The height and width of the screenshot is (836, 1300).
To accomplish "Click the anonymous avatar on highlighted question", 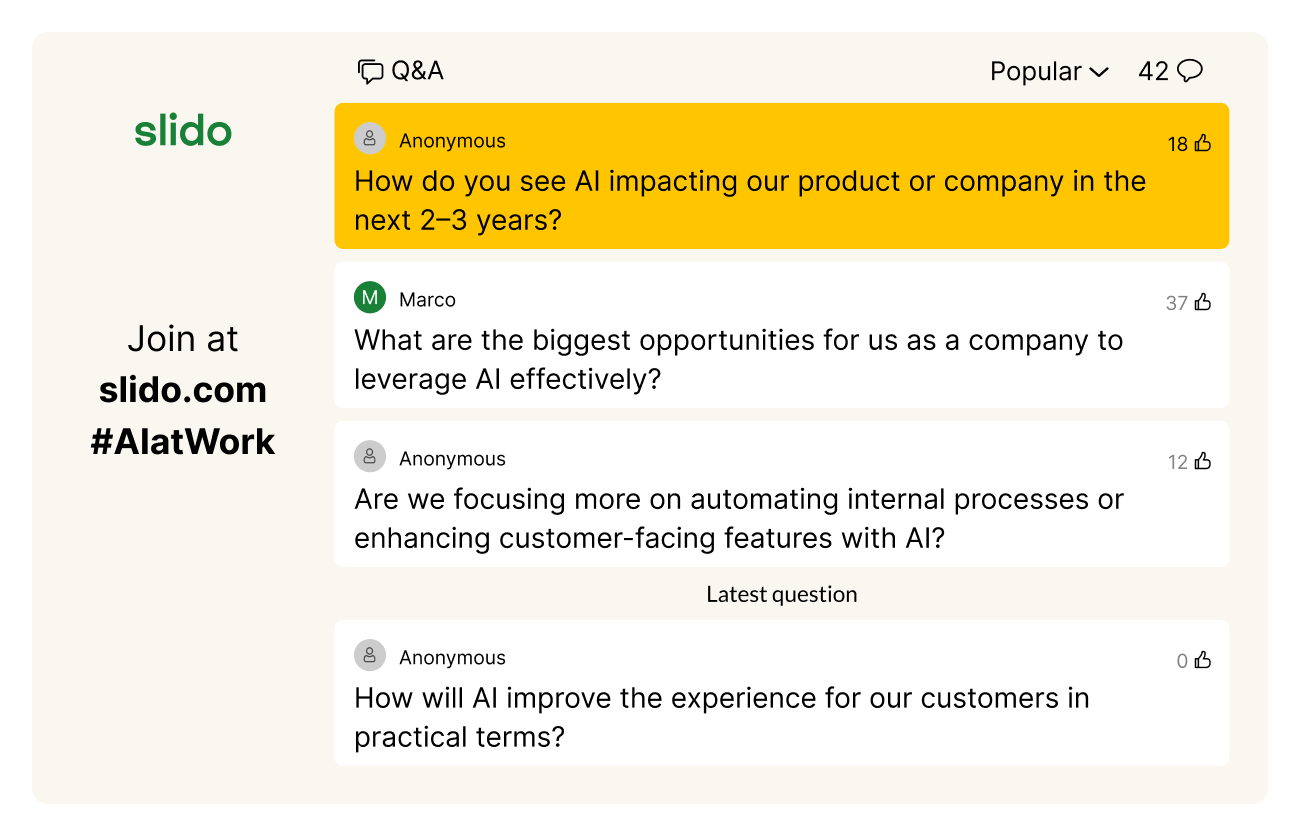I will (x=370, y=139).
